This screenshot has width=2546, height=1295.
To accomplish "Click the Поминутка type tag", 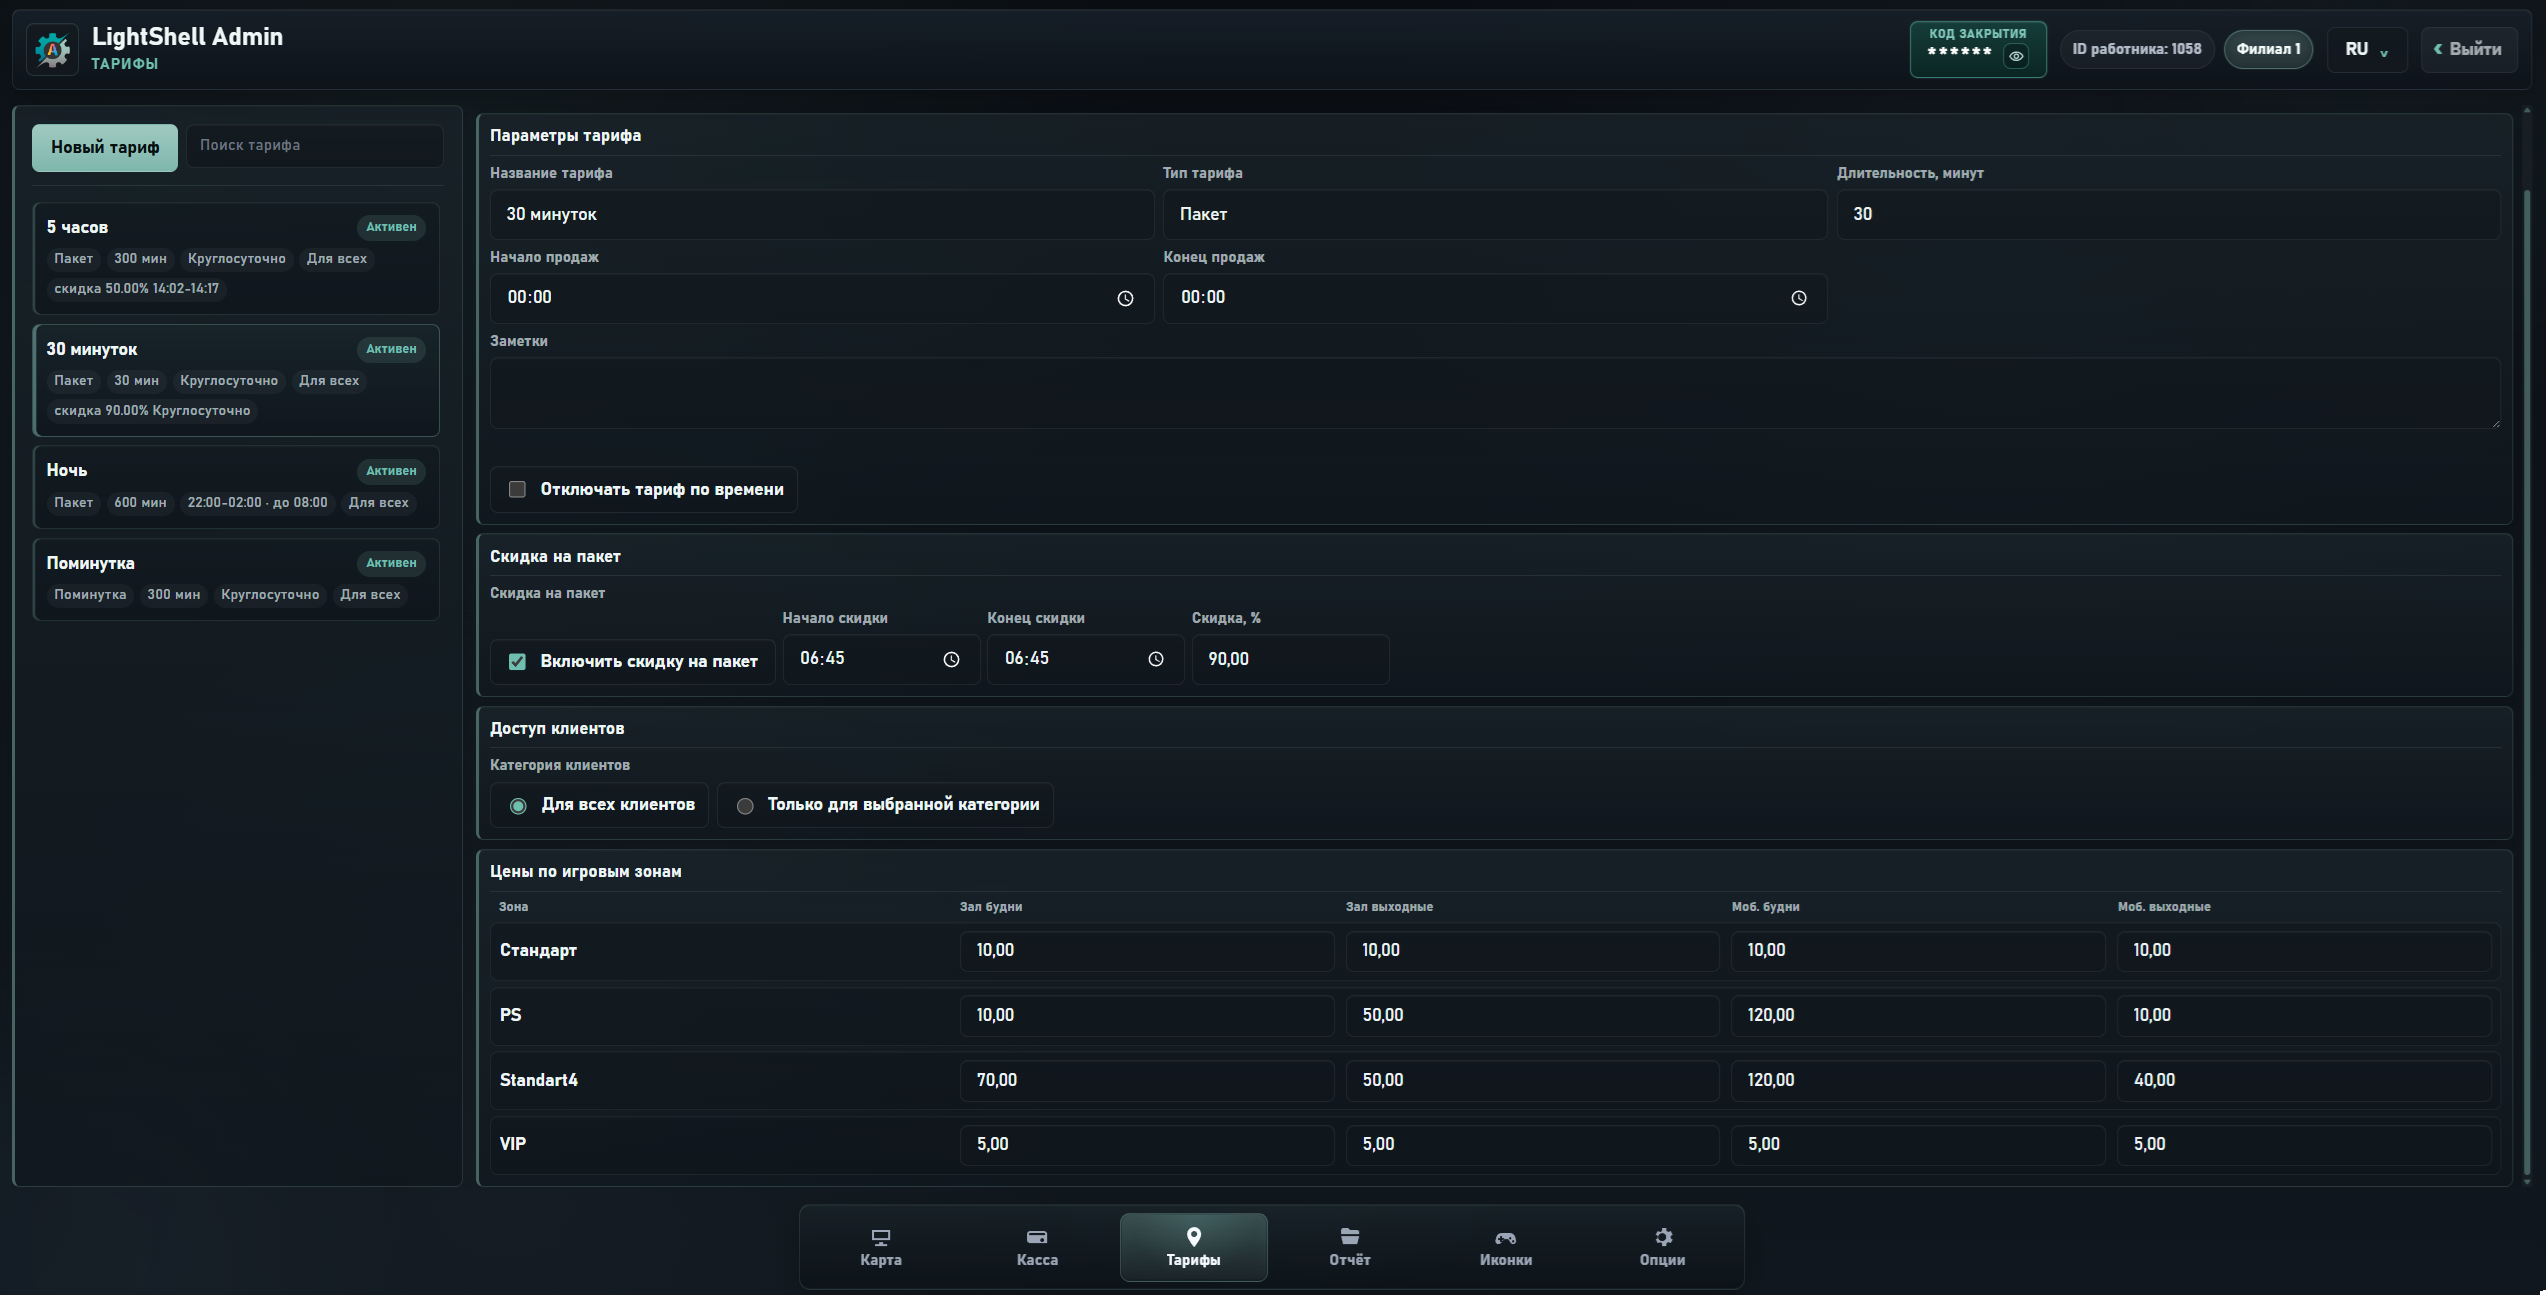I will tap(90, 595).
